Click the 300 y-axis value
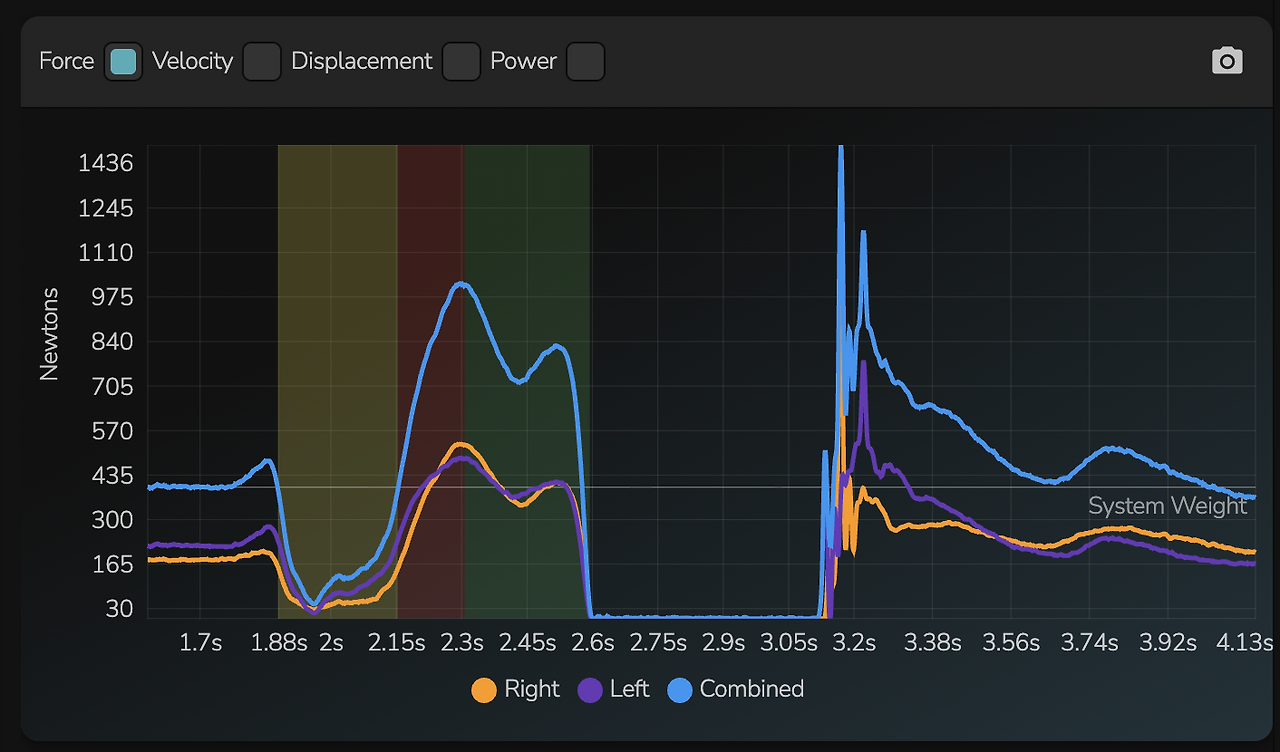This screenshot has height=752, width=1280. pos(111,520)
